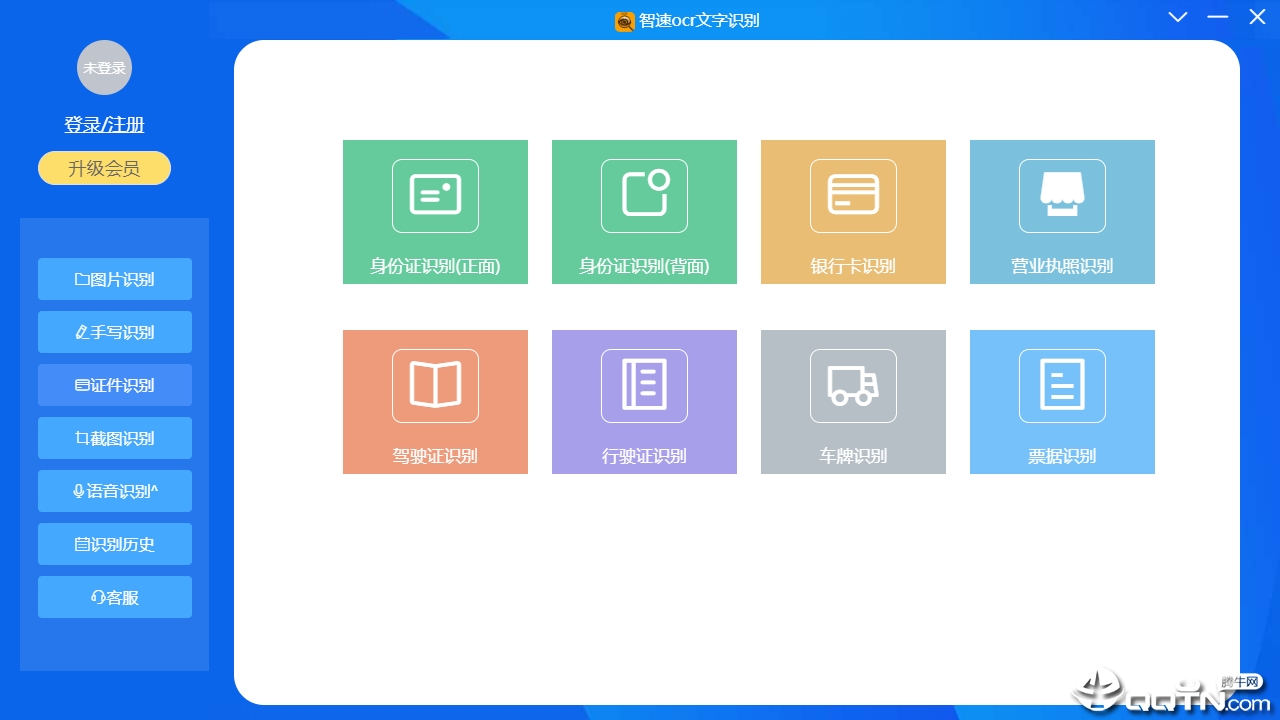The image size is (1280, 720).
Task: Expand 语音识别 sidebar item
Action: 115,491
